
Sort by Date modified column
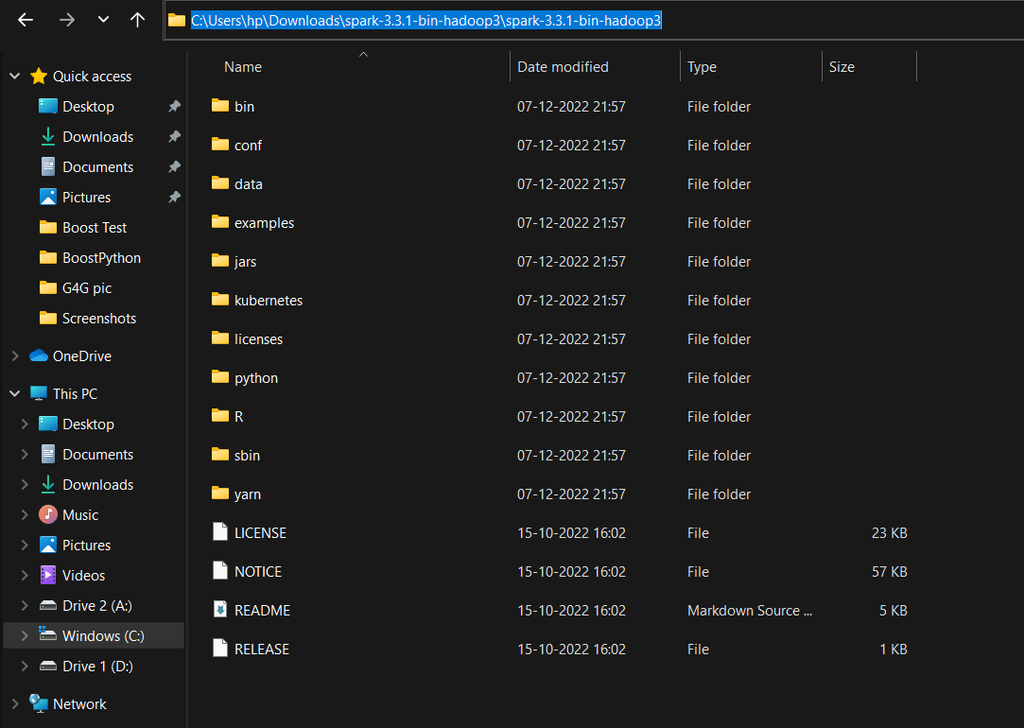coord(563,67)
